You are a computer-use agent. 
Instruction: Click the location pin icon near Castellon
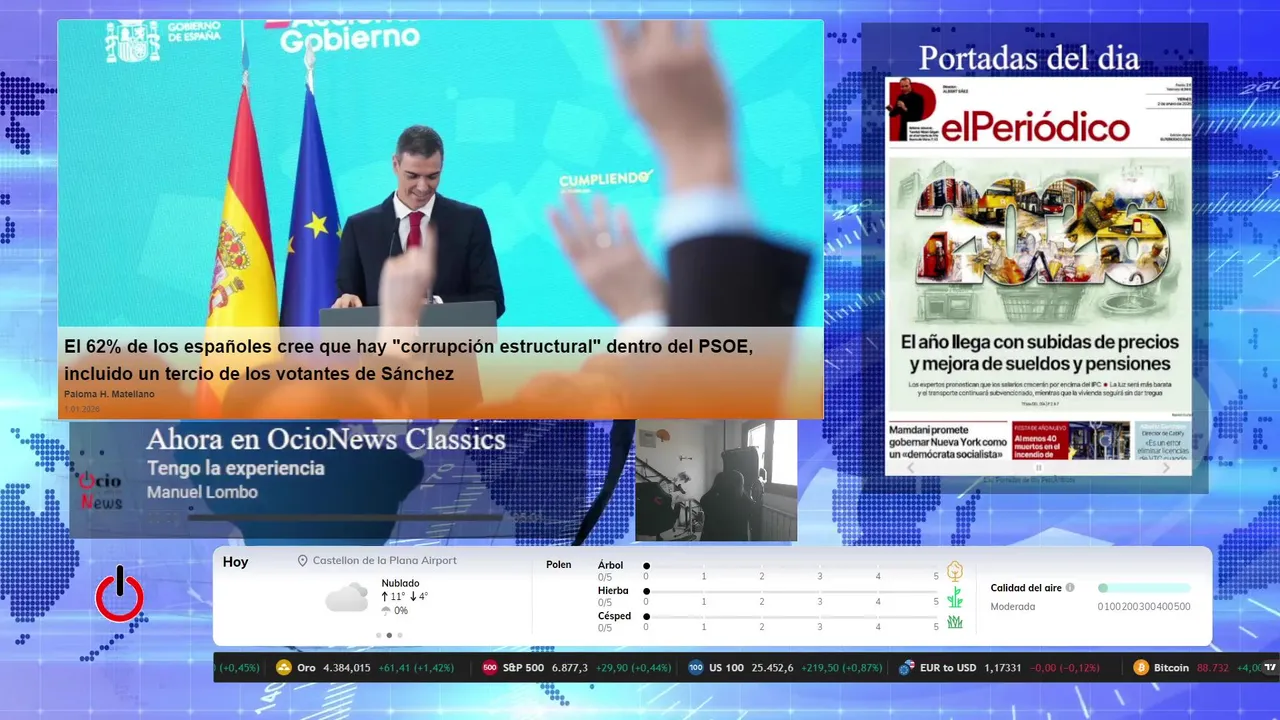click(x=302, y=561)
